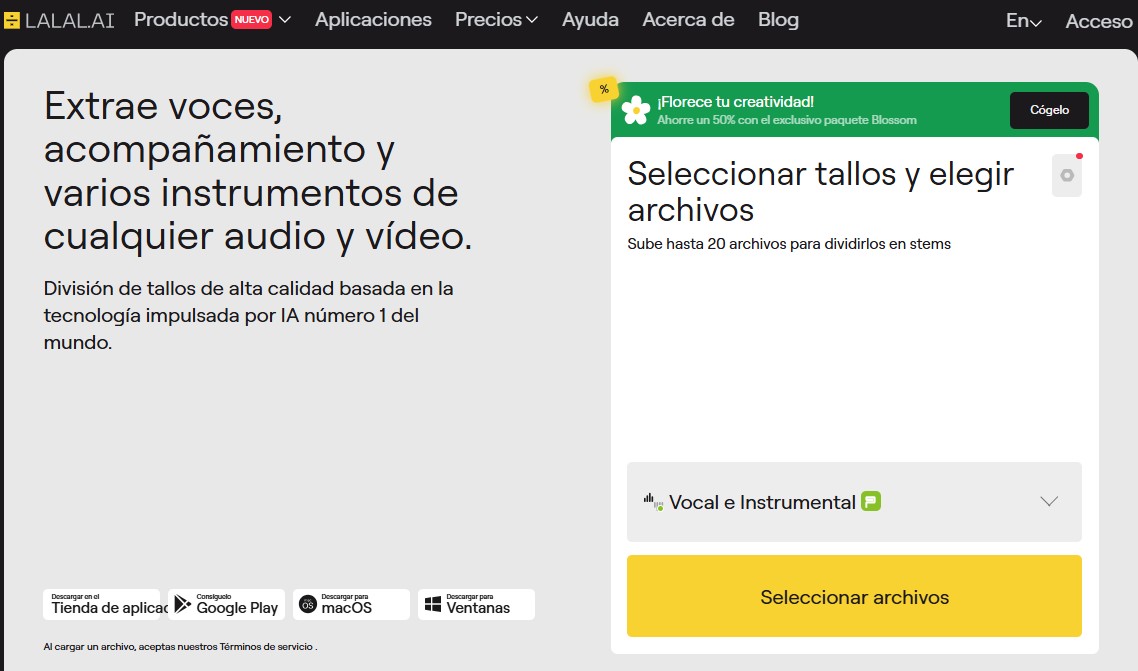The width and height of the screenshot is (1138, 671).
Task: Open the Aplicaciones menu item
Action: [373, 20]
